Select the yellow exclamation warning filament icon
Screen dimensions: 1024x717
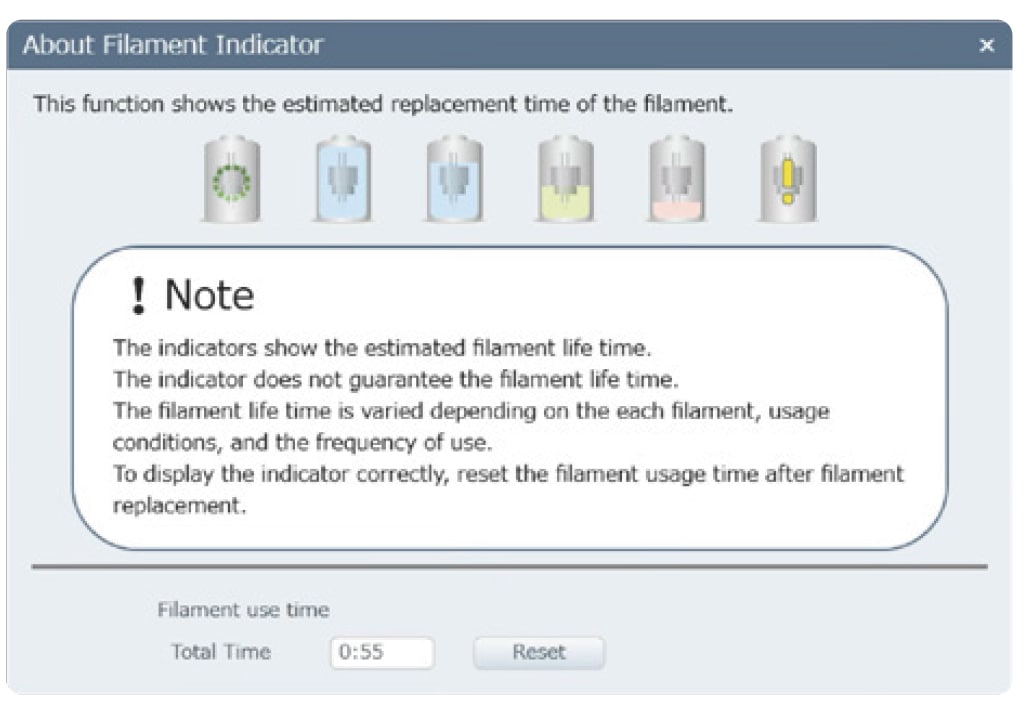click(788, 179)
